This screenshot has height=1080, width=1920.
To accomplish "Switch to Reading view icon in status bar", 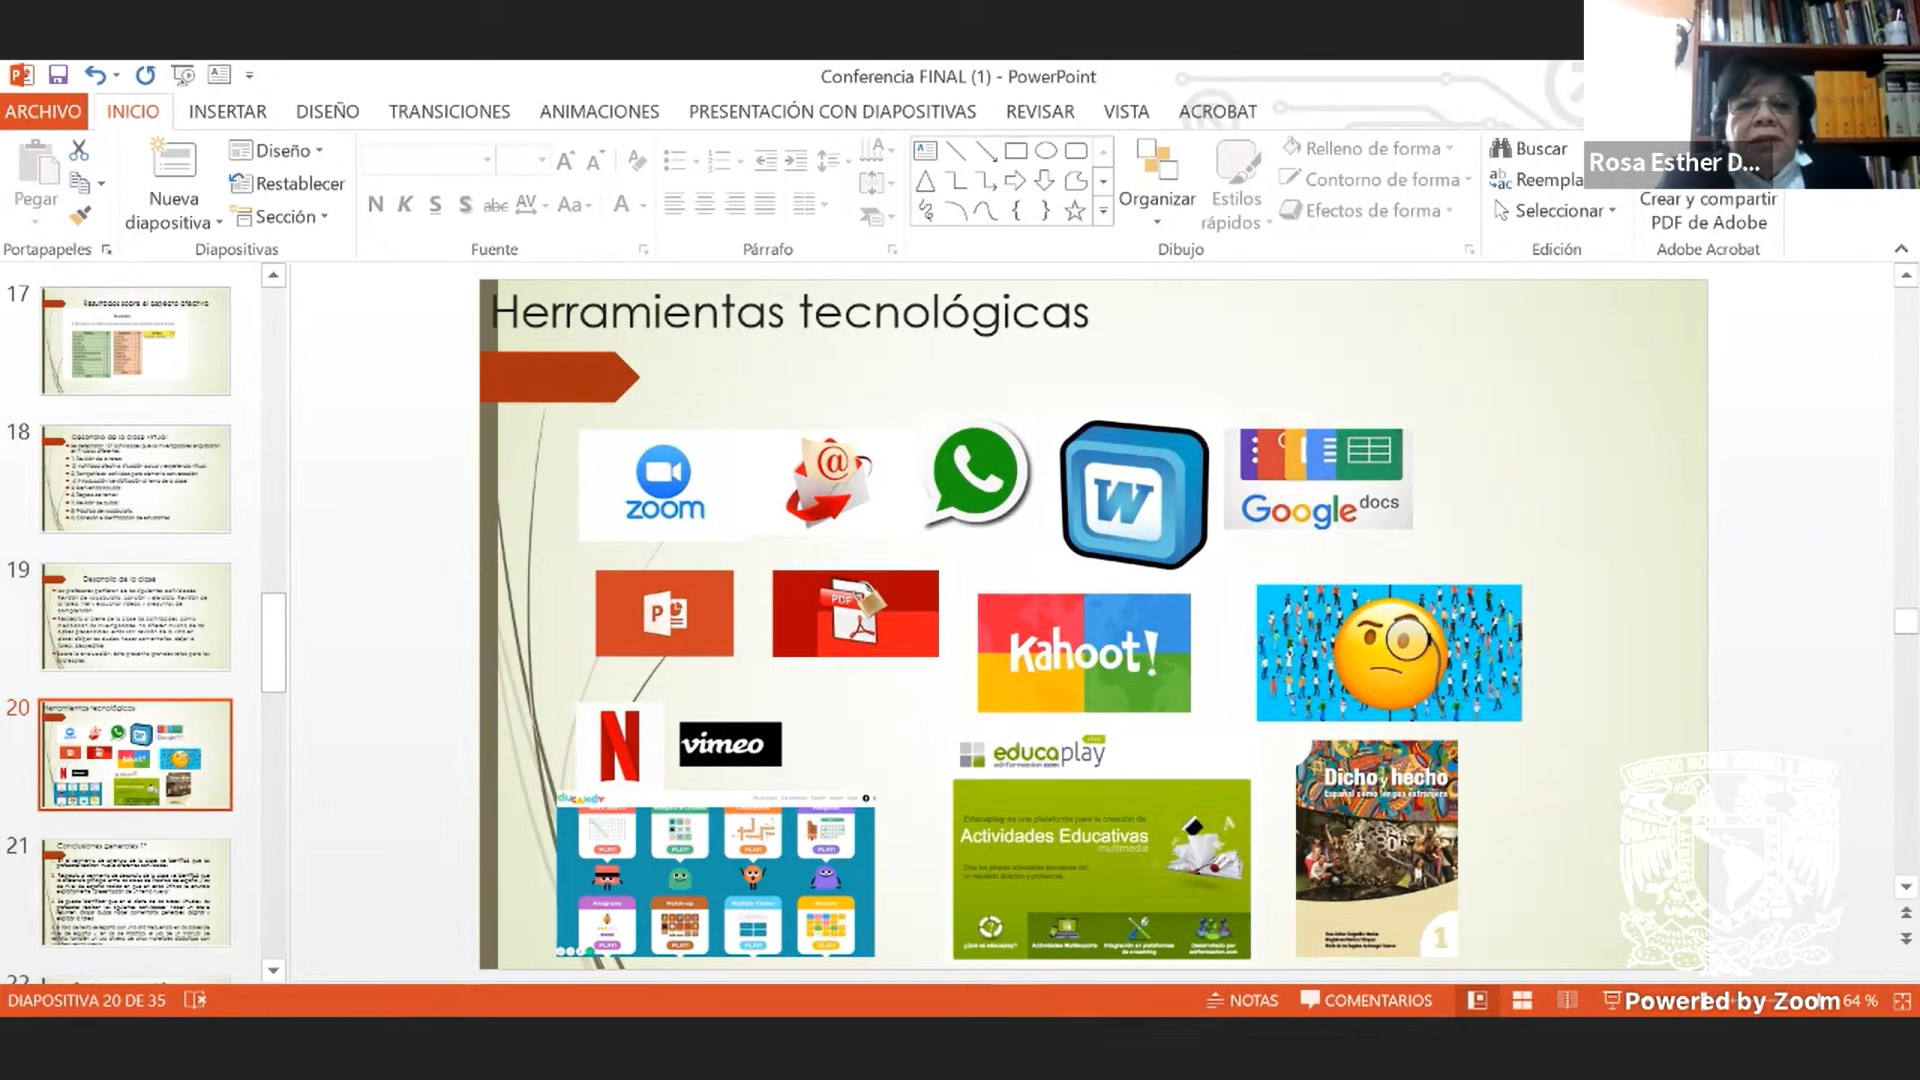I will pyautogui.click(x=1567, y=1000).
